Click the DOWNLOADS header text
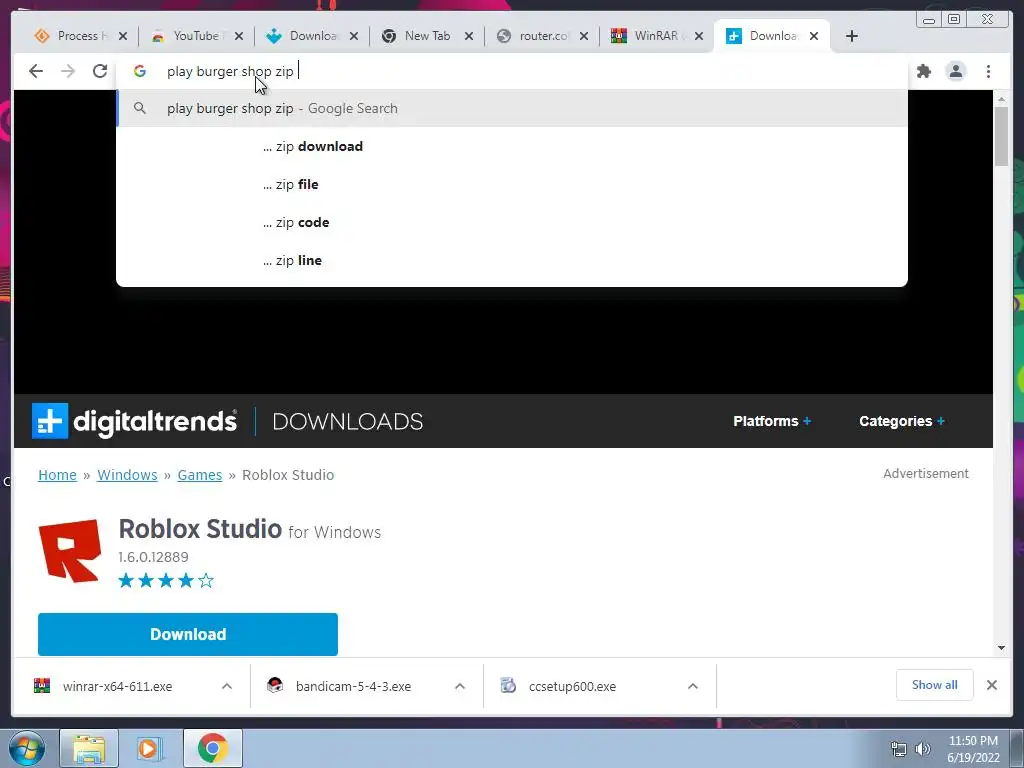Screen dimensions: 1024x768 pyautogui.click(x=347, y=421)
